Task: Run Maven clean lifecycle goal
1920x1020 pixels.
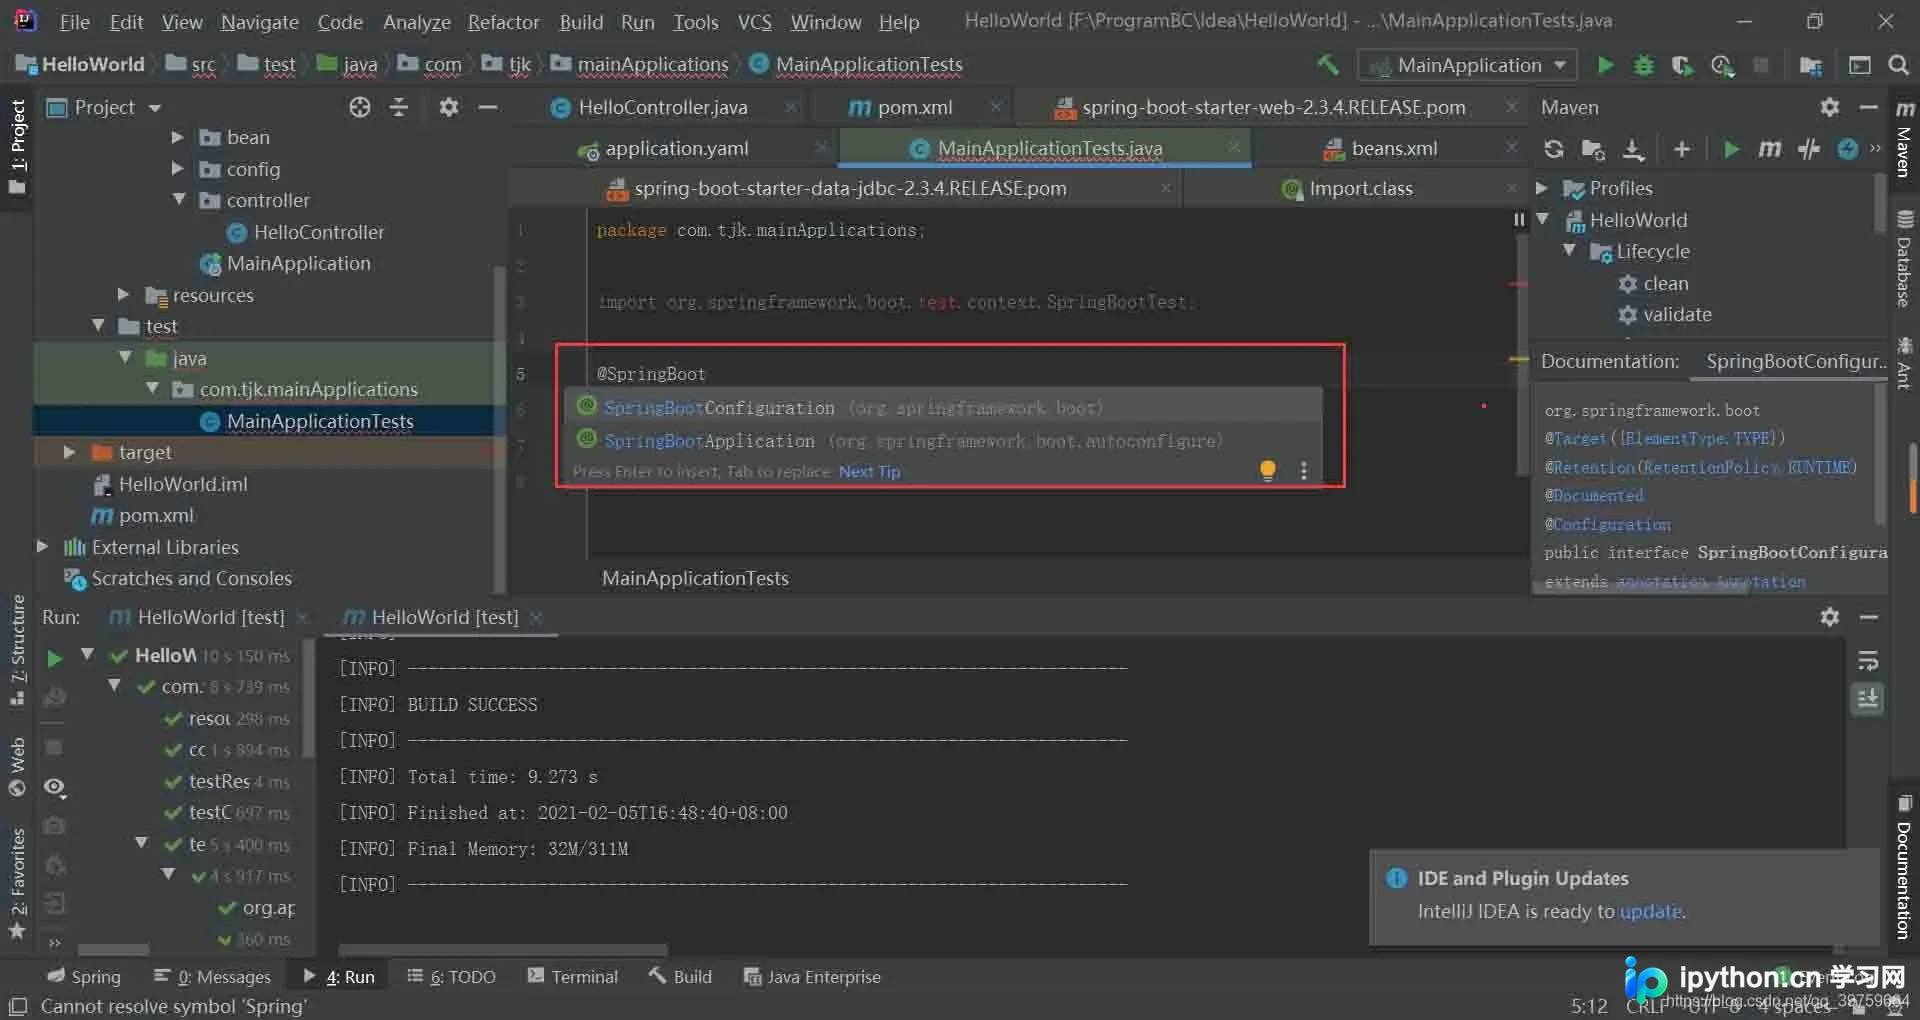Action: 1665,283
